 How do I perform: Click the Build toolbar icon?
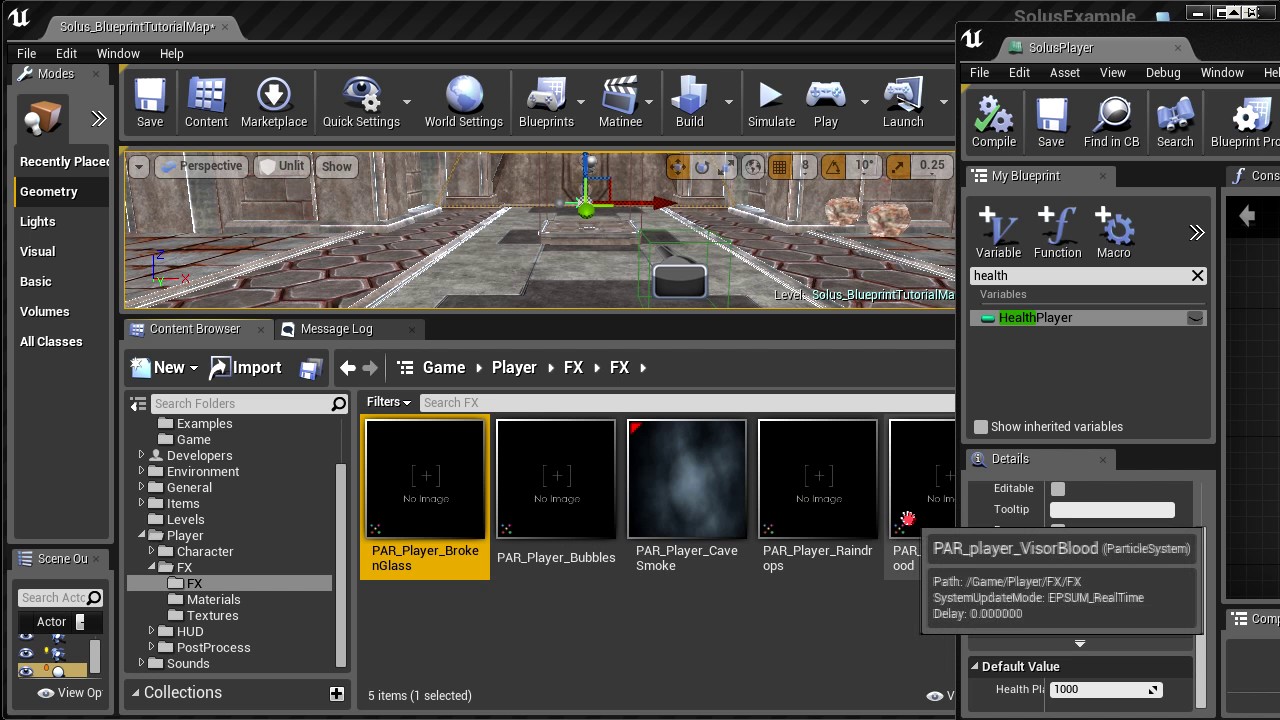click(690, 102)
